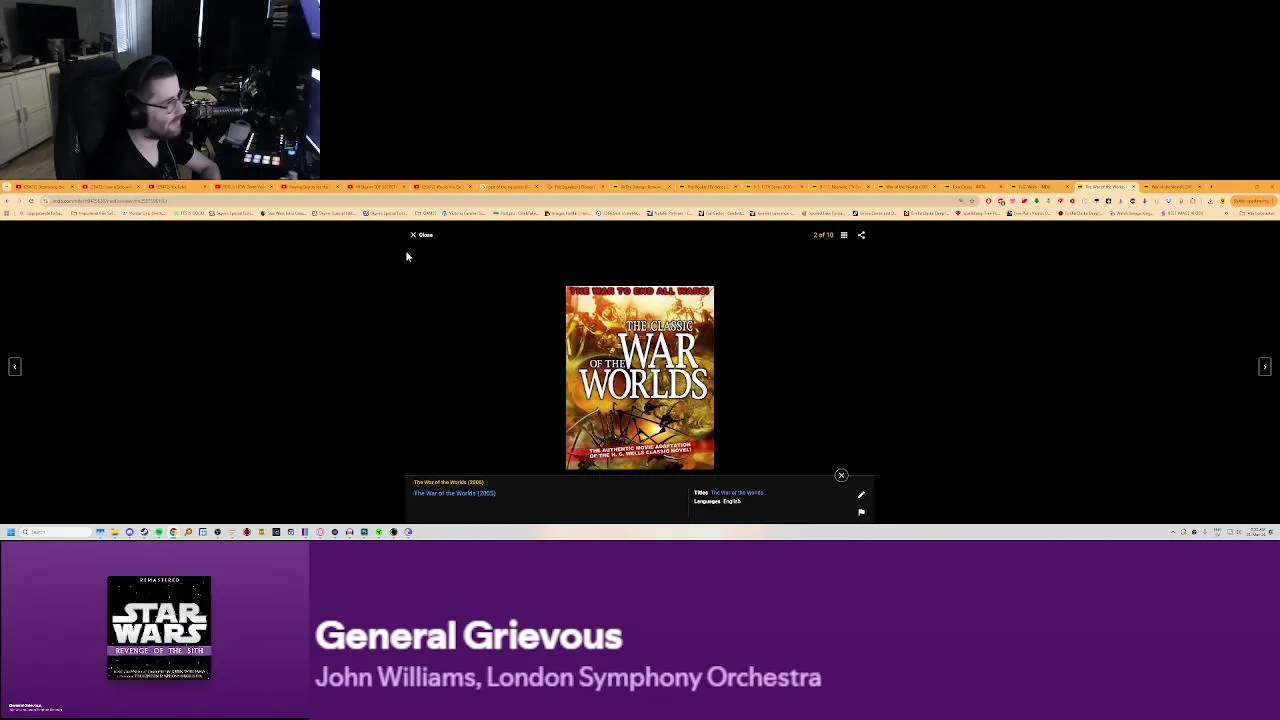Click the War of the Worlds poster image
1280x720 pixels.
[x=640, y=378]
